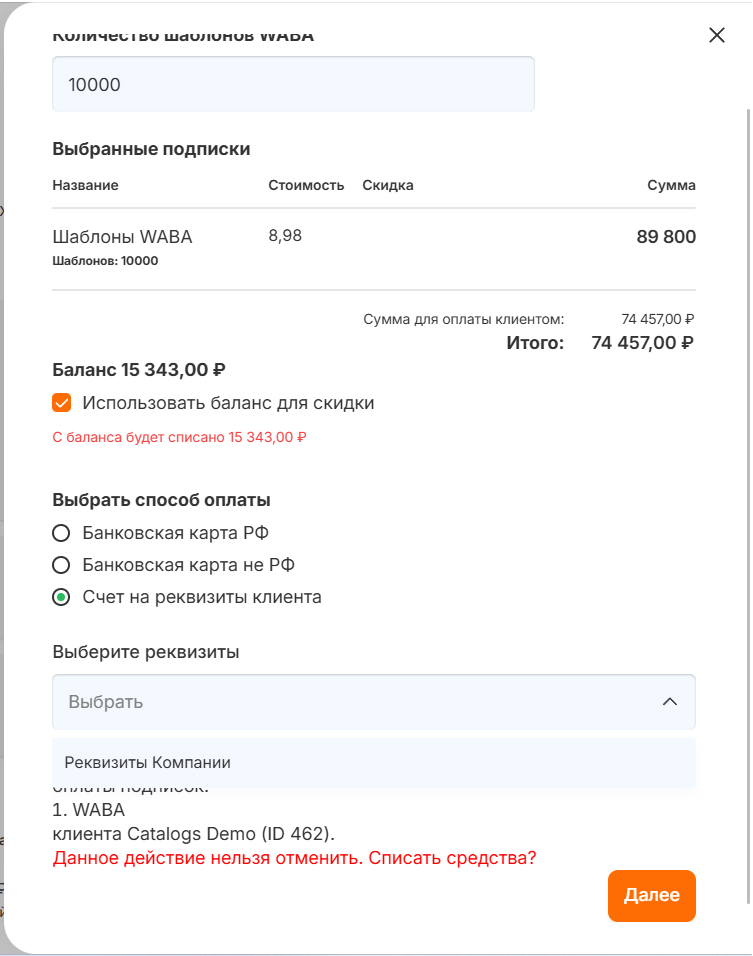Click the "Шаблоны WABA" subscription row name
The width and height of the screenshot is (753, 956).
pyautogui.click(x=122, y=237)
